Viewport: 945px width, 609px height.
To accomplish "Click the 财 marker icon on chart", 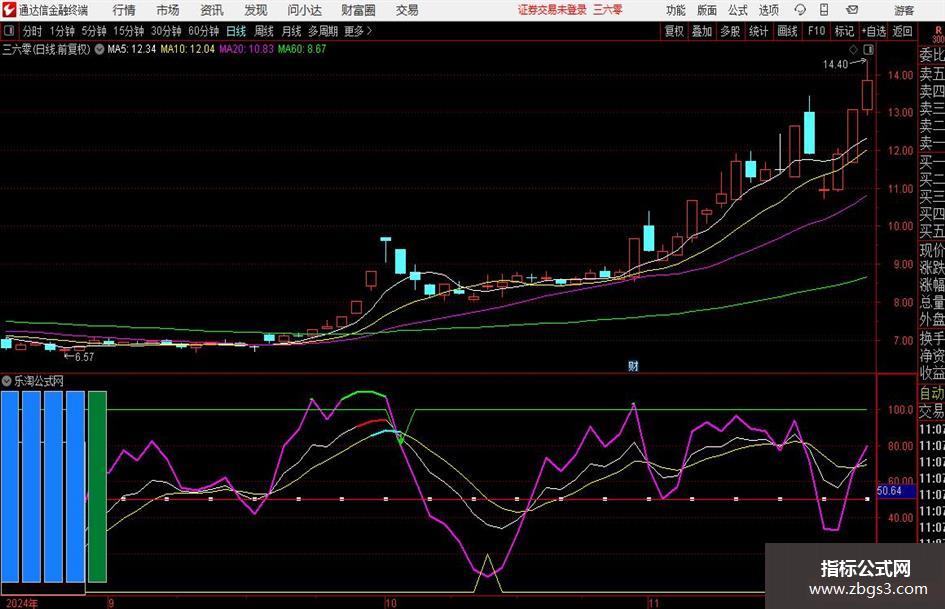I will [x=633, y=365].
